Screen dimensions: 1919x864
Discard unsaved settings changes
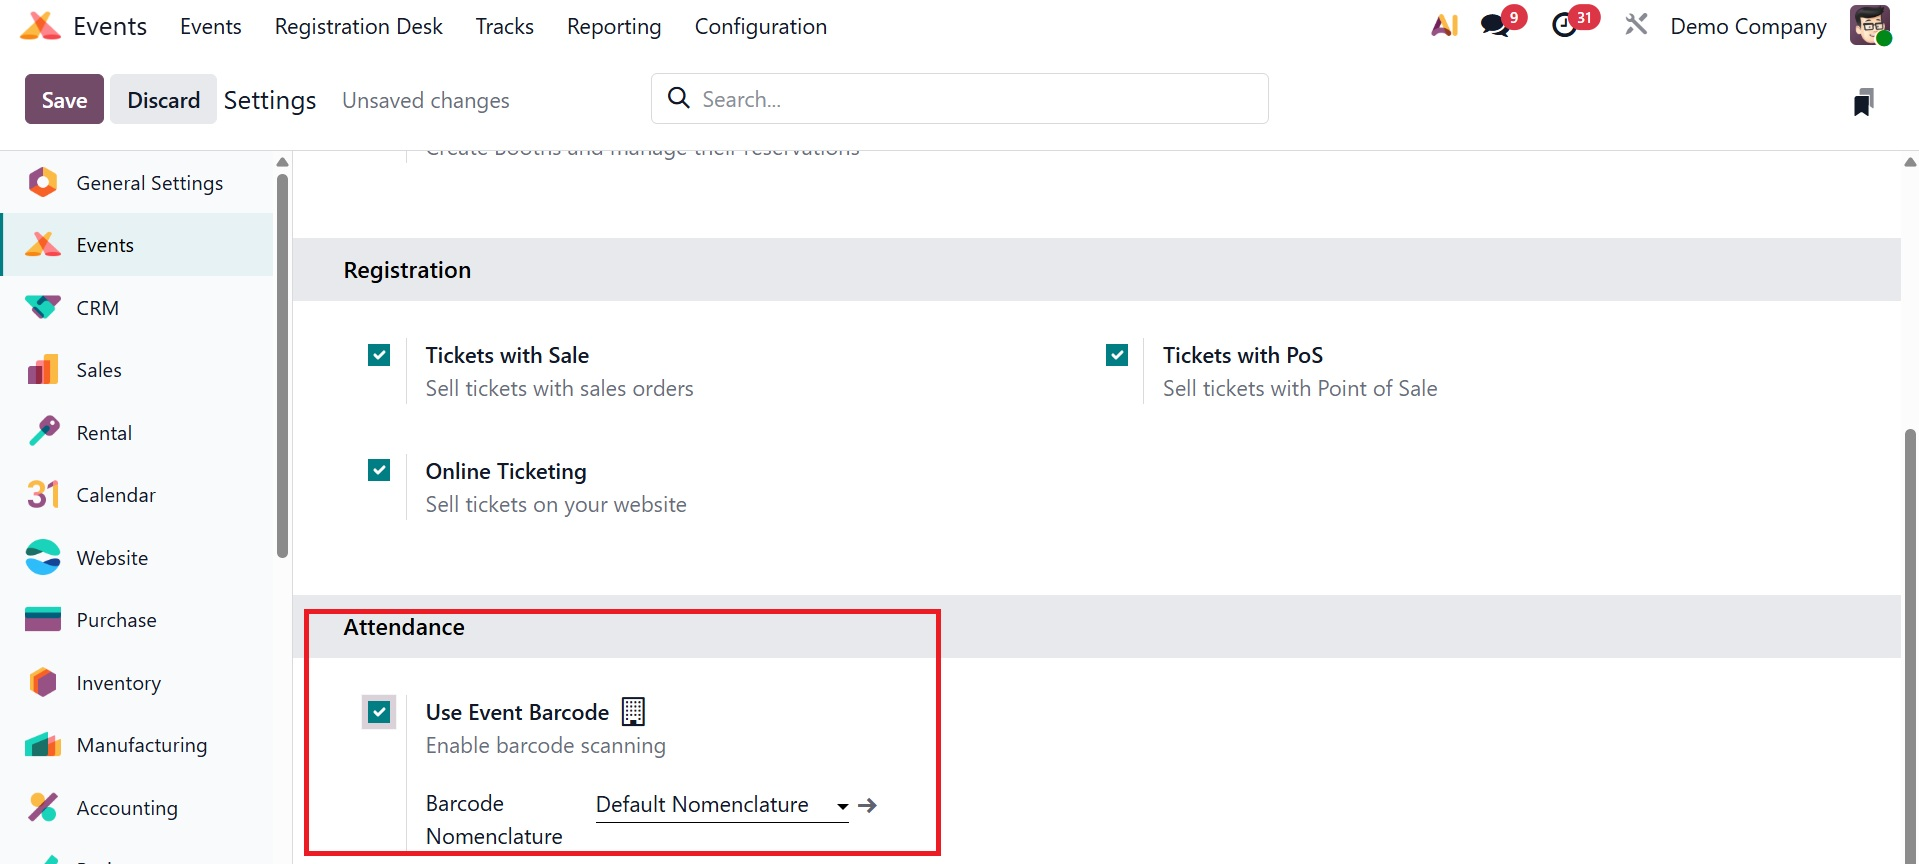click(163, 100)
